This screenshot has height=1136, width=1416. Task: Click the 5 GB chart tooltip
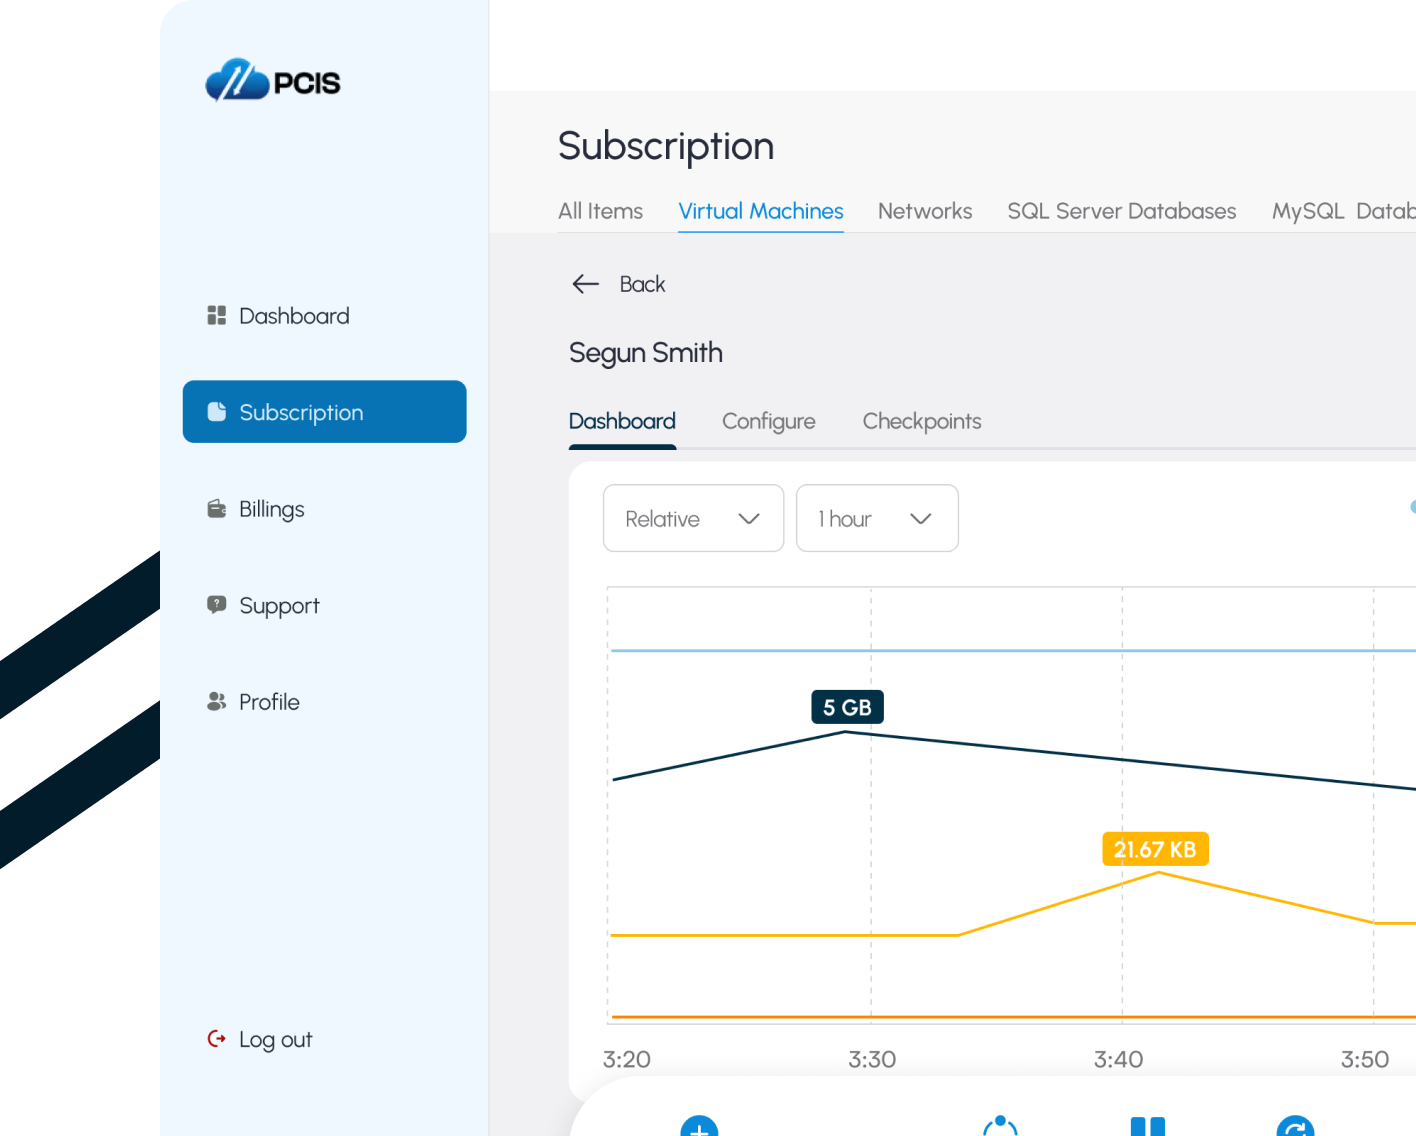click(x=847, y=707)
